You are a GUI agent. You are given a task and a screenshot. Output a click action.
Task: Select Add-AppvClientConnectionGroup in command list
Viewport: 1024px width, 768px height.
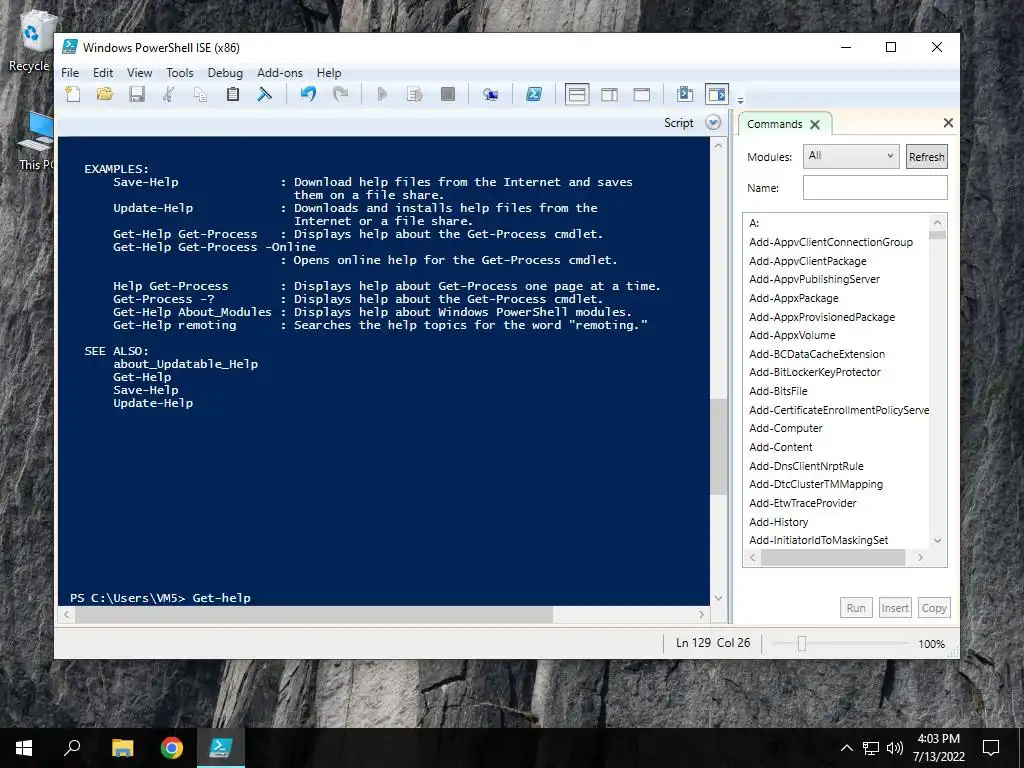[x=831, y=242]
